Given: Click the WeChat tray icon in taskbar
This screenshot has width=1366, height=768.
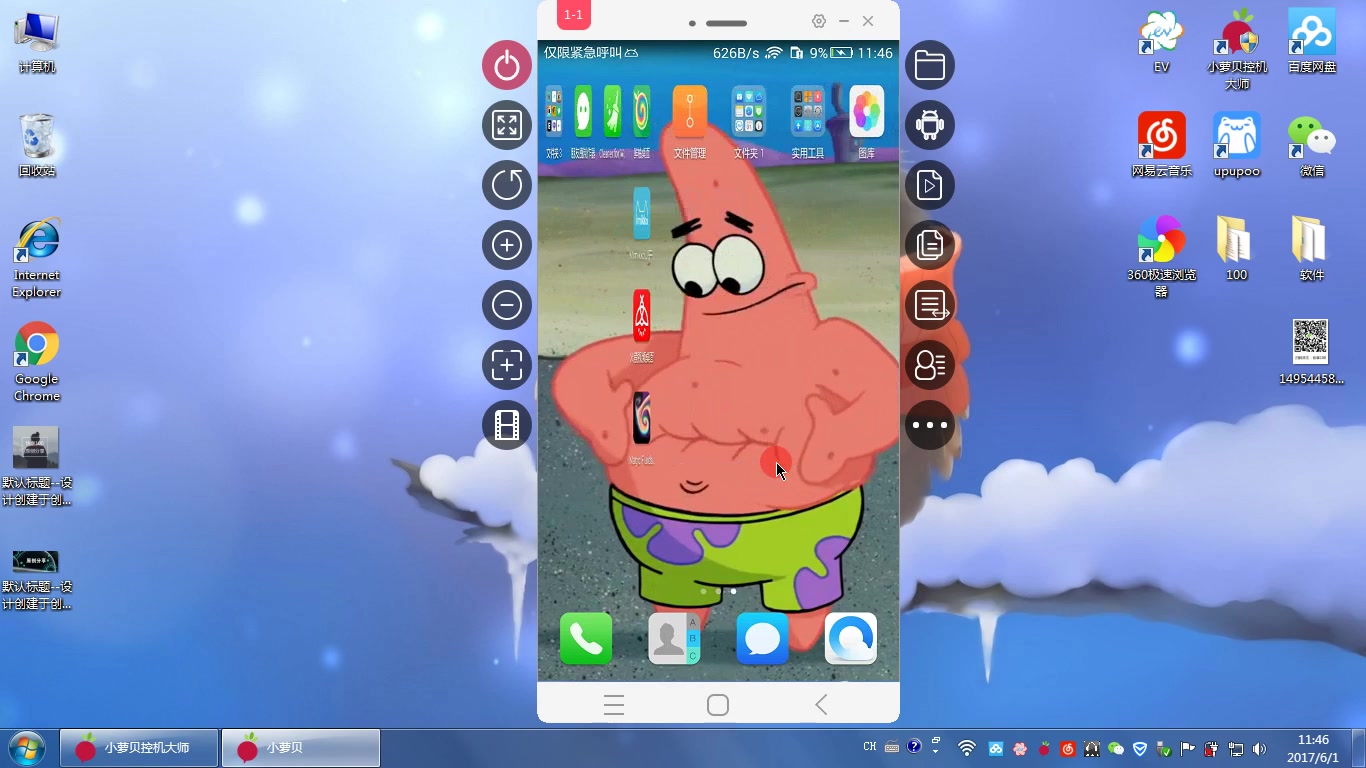Looking at the screenshot, I should 1117,748.
